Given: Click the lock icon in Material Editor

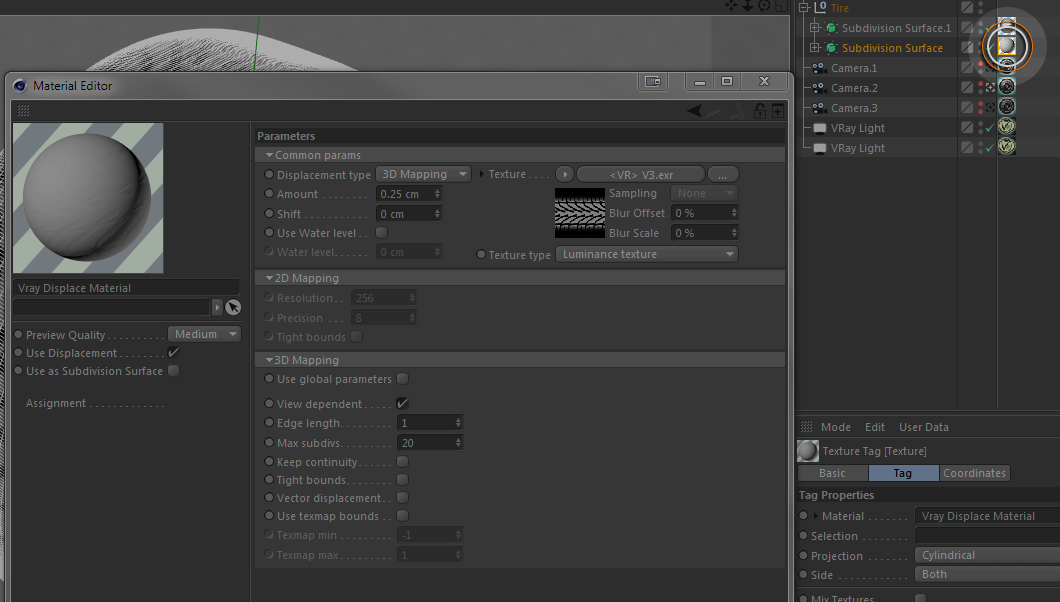Looking at the screenshot, I should [760, 111].
